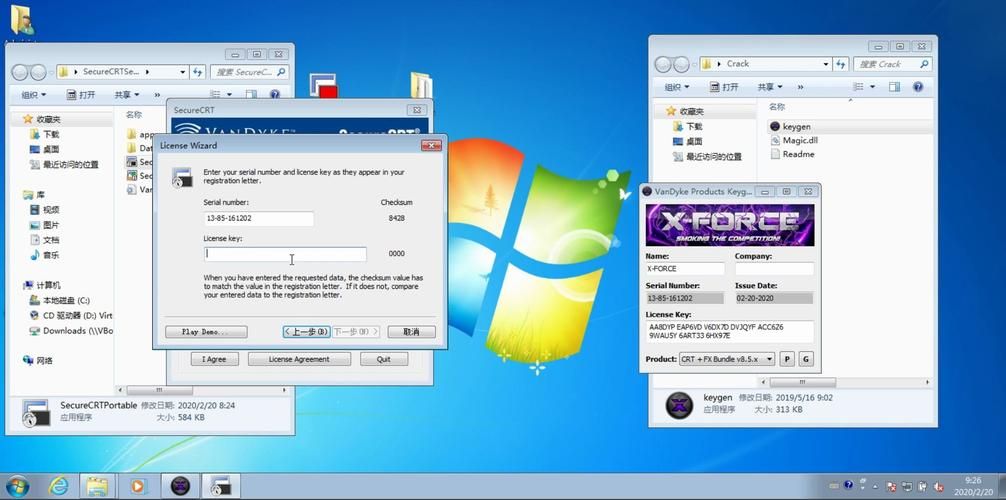This screenshot has width=1006, height=500.
Task: Open help icon in Crack window
Action: pos(918,87)
